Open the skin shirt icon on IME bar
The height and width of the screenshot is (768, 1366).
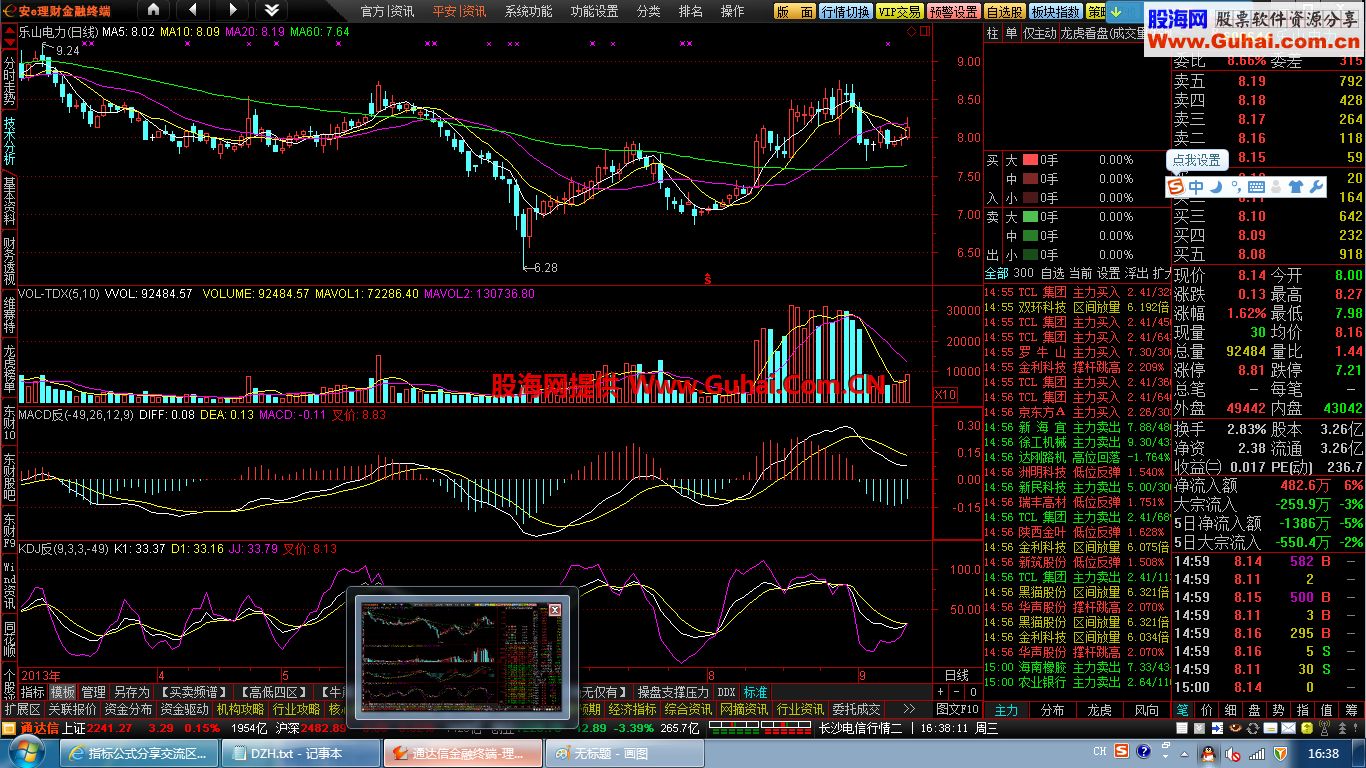(1296, 186)
